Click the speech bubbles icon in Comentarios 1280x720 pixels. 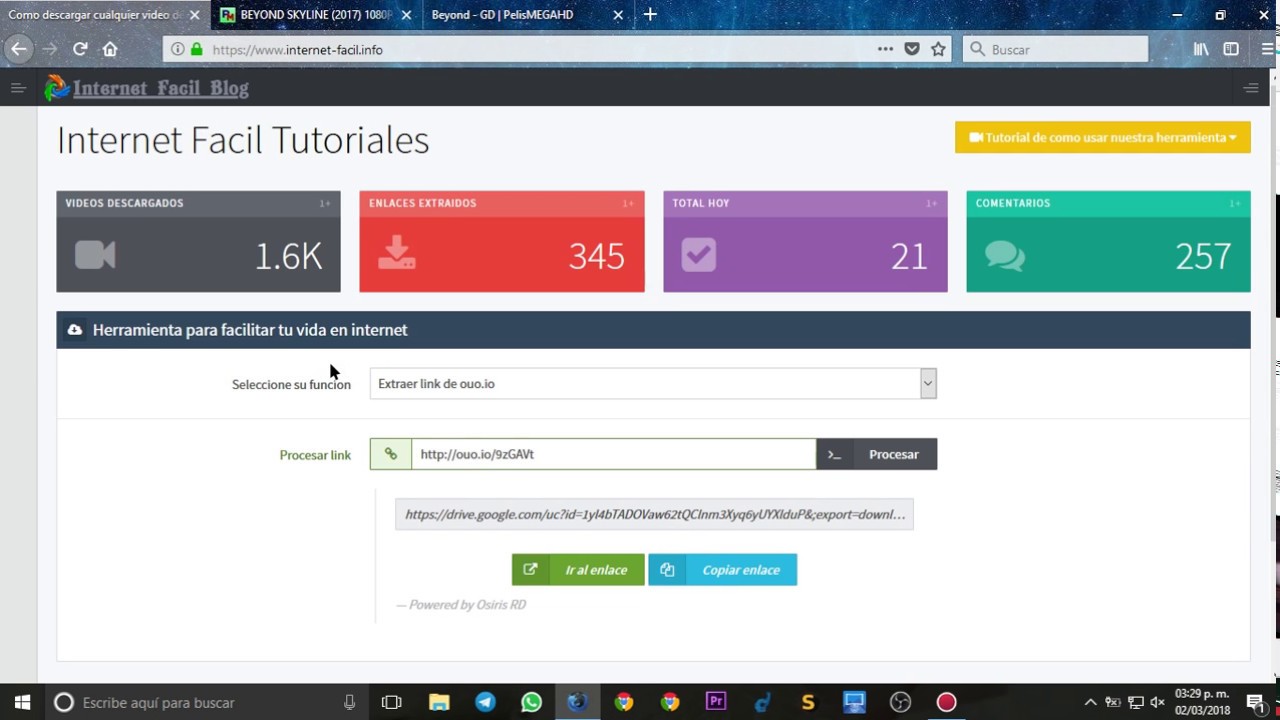tap(1005, 256)
